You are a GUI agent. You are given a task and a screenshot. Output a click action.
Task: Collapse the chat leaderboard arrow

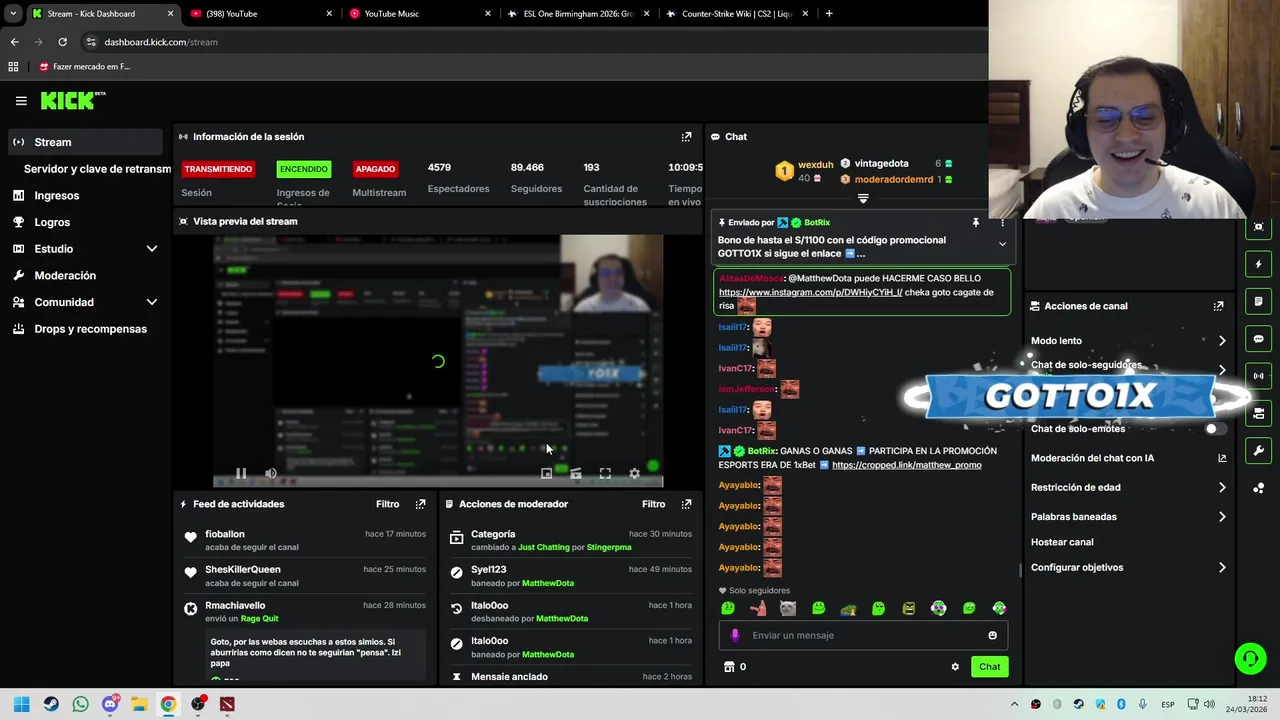point(863,199)
